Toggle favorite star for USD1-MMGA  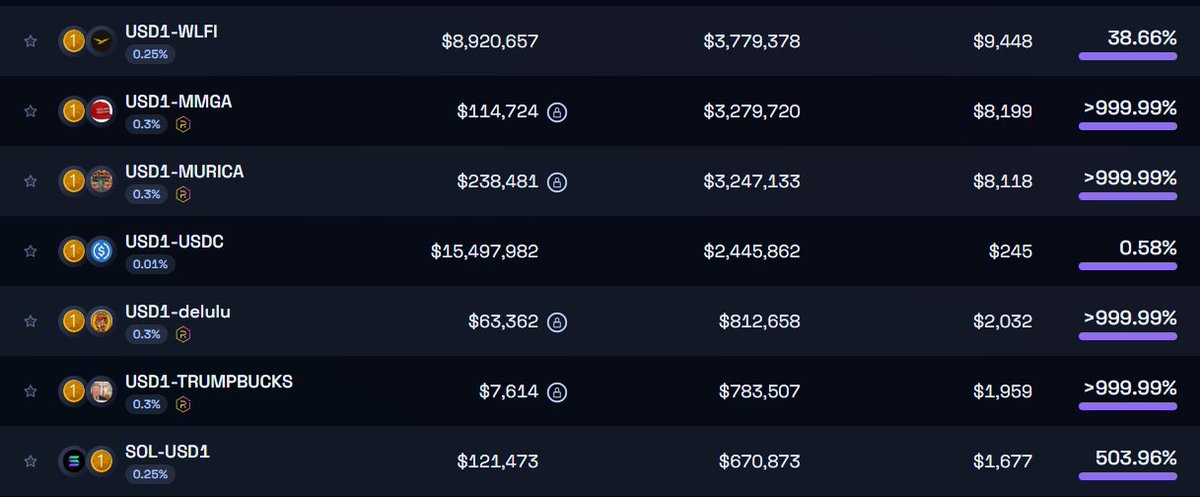(x=31, y=111)
